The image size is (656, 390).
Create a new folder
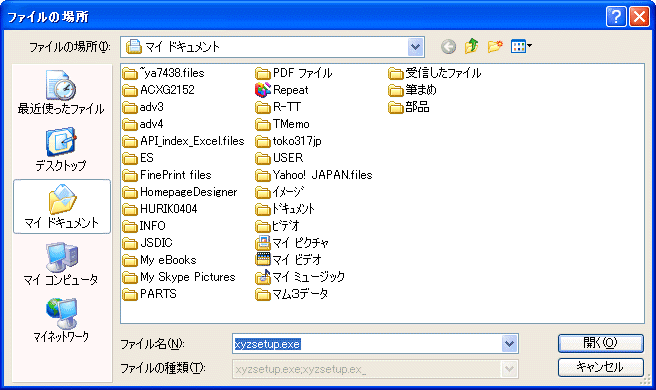pyautogui.click(x=495, y=46)
